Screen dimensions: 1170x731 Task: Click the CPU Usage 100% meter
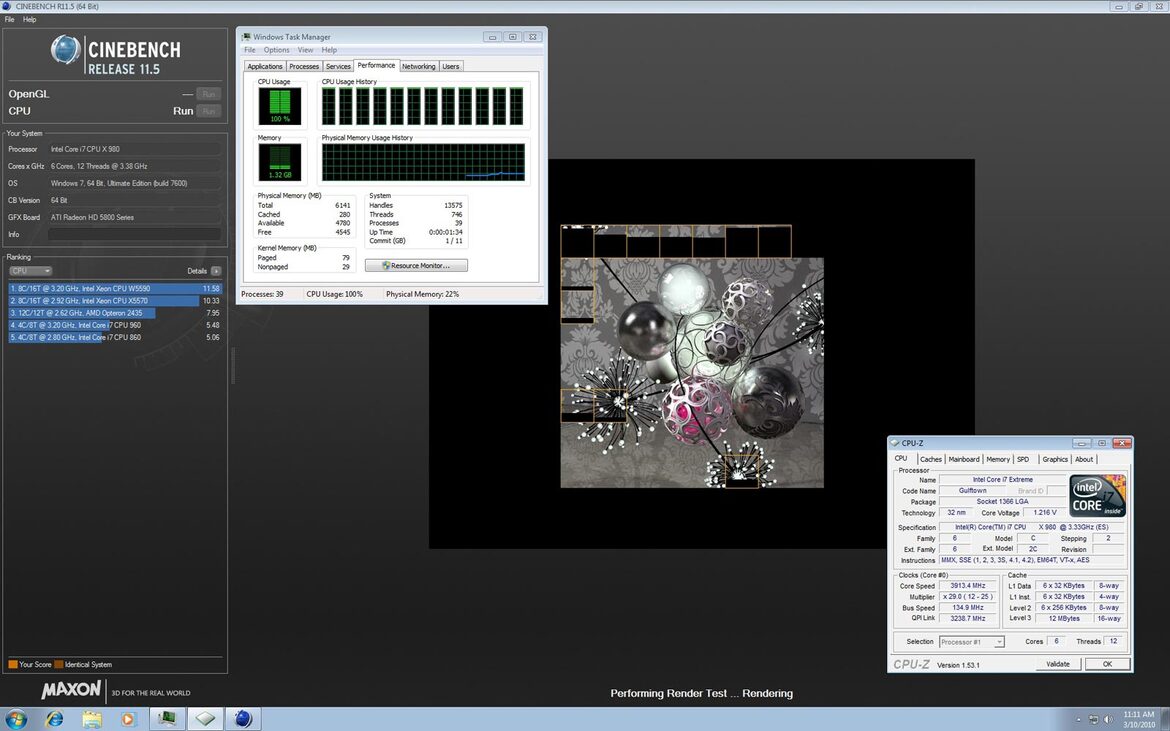(280, 106)
